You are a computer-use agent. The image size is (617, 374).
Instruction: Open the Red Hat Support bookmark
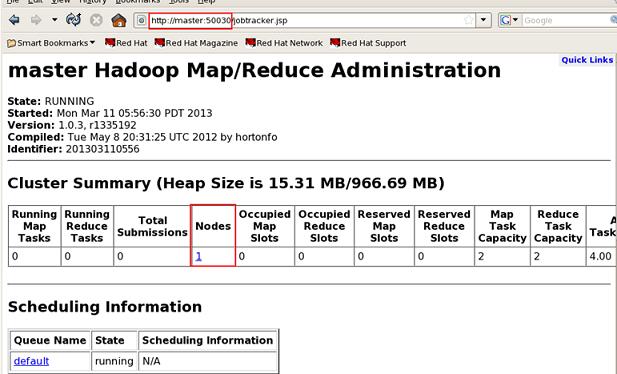pos(368,43)
